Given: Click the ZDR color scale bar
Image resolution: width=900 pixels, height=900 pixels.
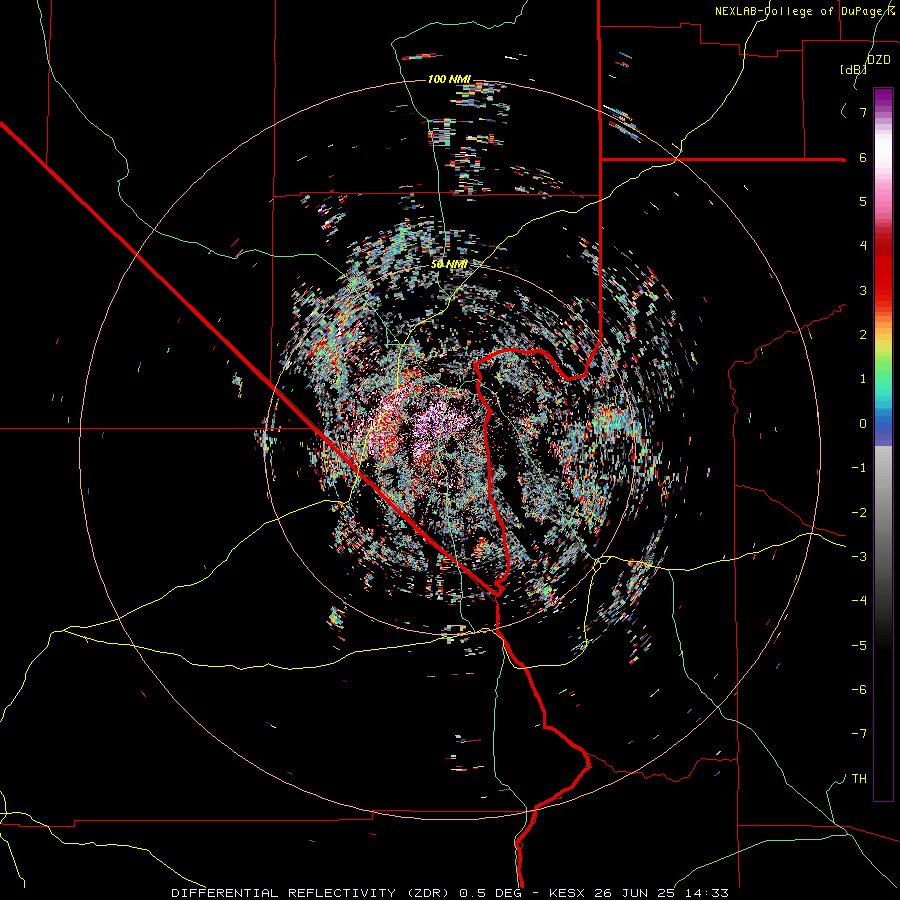Looking at the screenshot, I should 883,444.
